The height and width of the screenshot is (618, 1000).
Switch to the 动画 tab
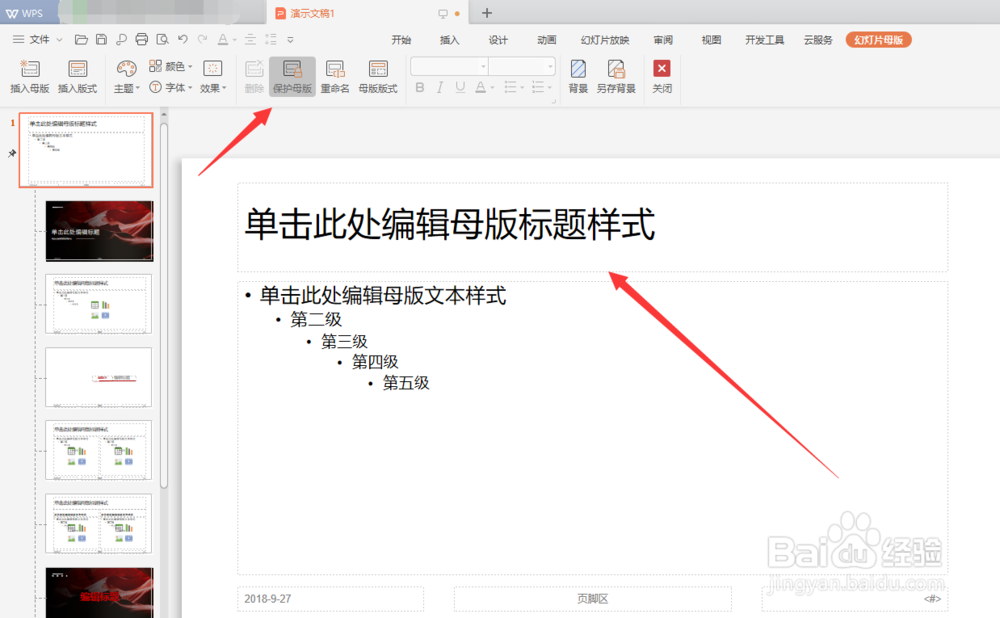click(x=547, y=40)
